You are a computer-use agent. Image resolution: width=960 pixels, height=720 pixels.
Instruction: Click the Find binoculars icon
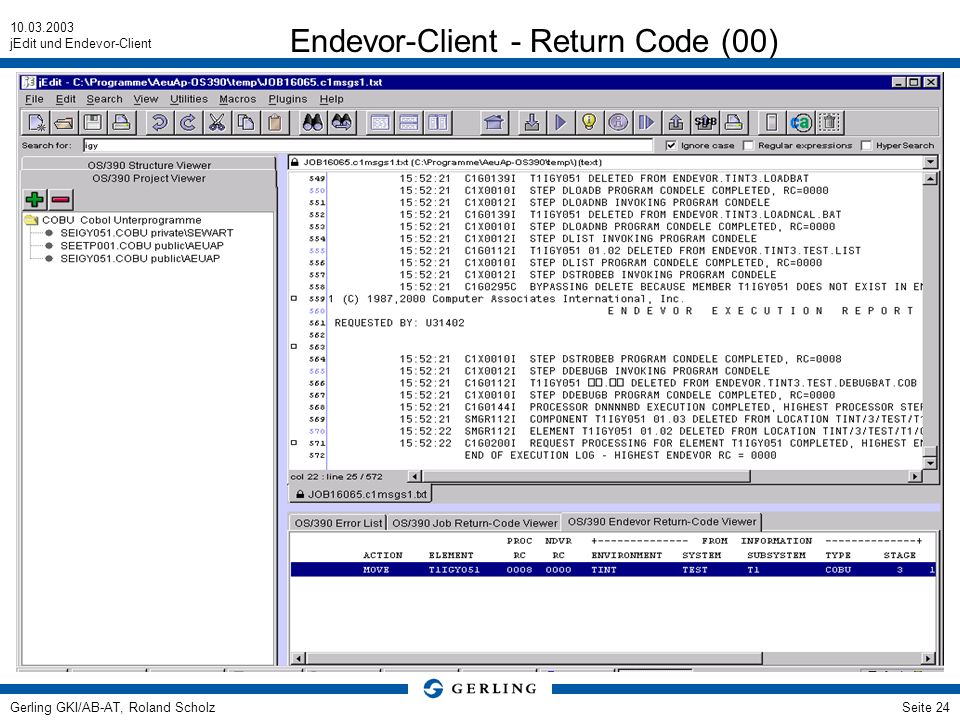pos(313,123)
